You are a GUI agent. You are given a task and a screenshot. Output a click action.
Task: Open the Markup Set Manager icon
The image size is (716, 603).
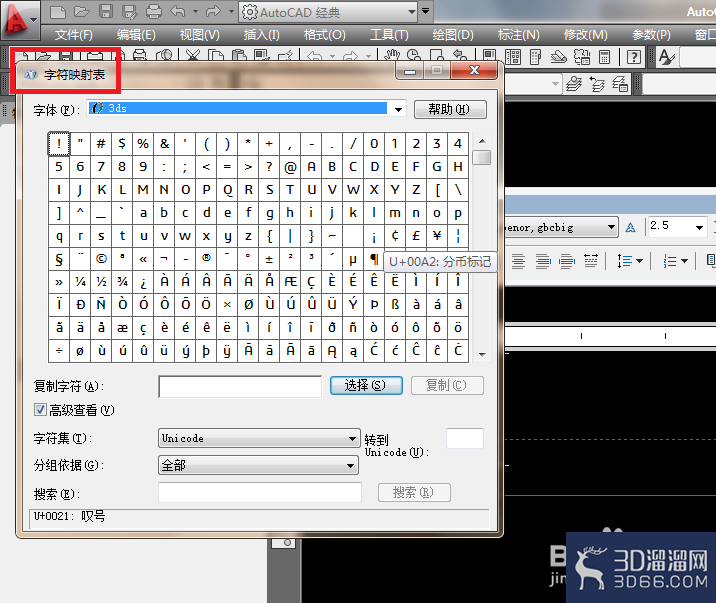[x=582, y=57]
